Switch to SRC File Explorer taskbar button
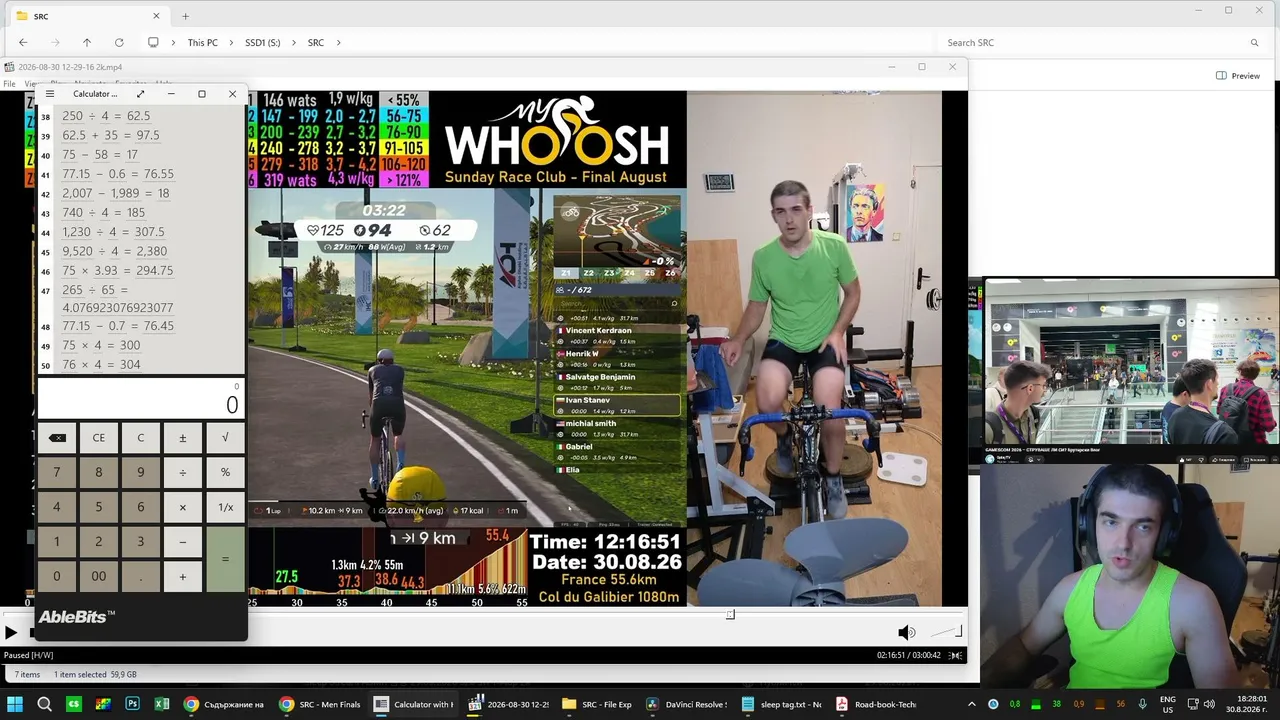Image resolution: width=1280 pixels, height=720 pixels. coord(596,704)
